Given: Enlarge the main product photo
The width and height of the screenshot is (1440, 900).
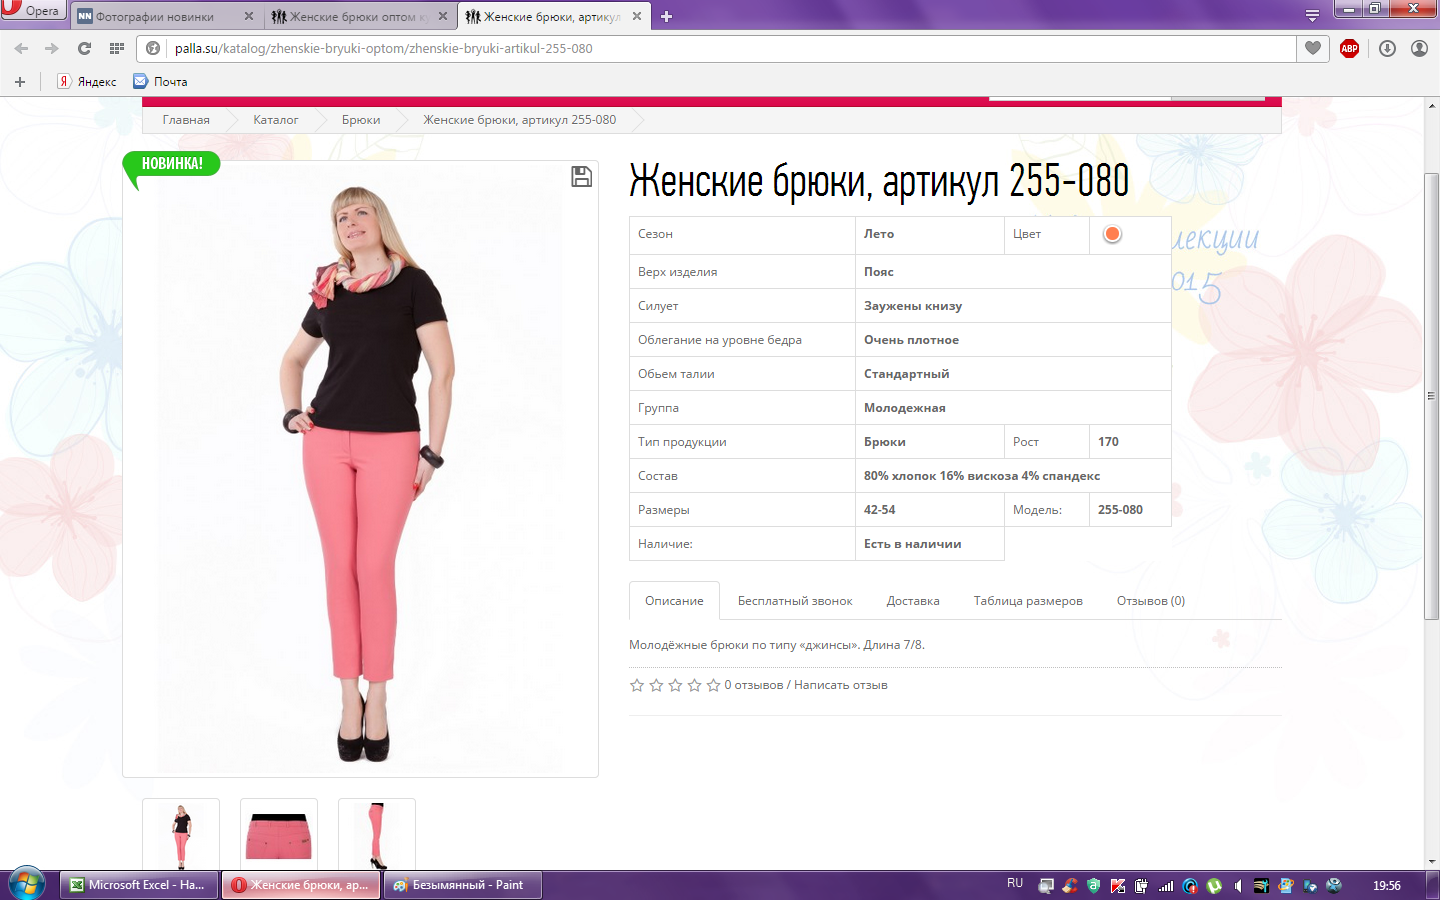Looking at the screenshot, I should (360, 469).
